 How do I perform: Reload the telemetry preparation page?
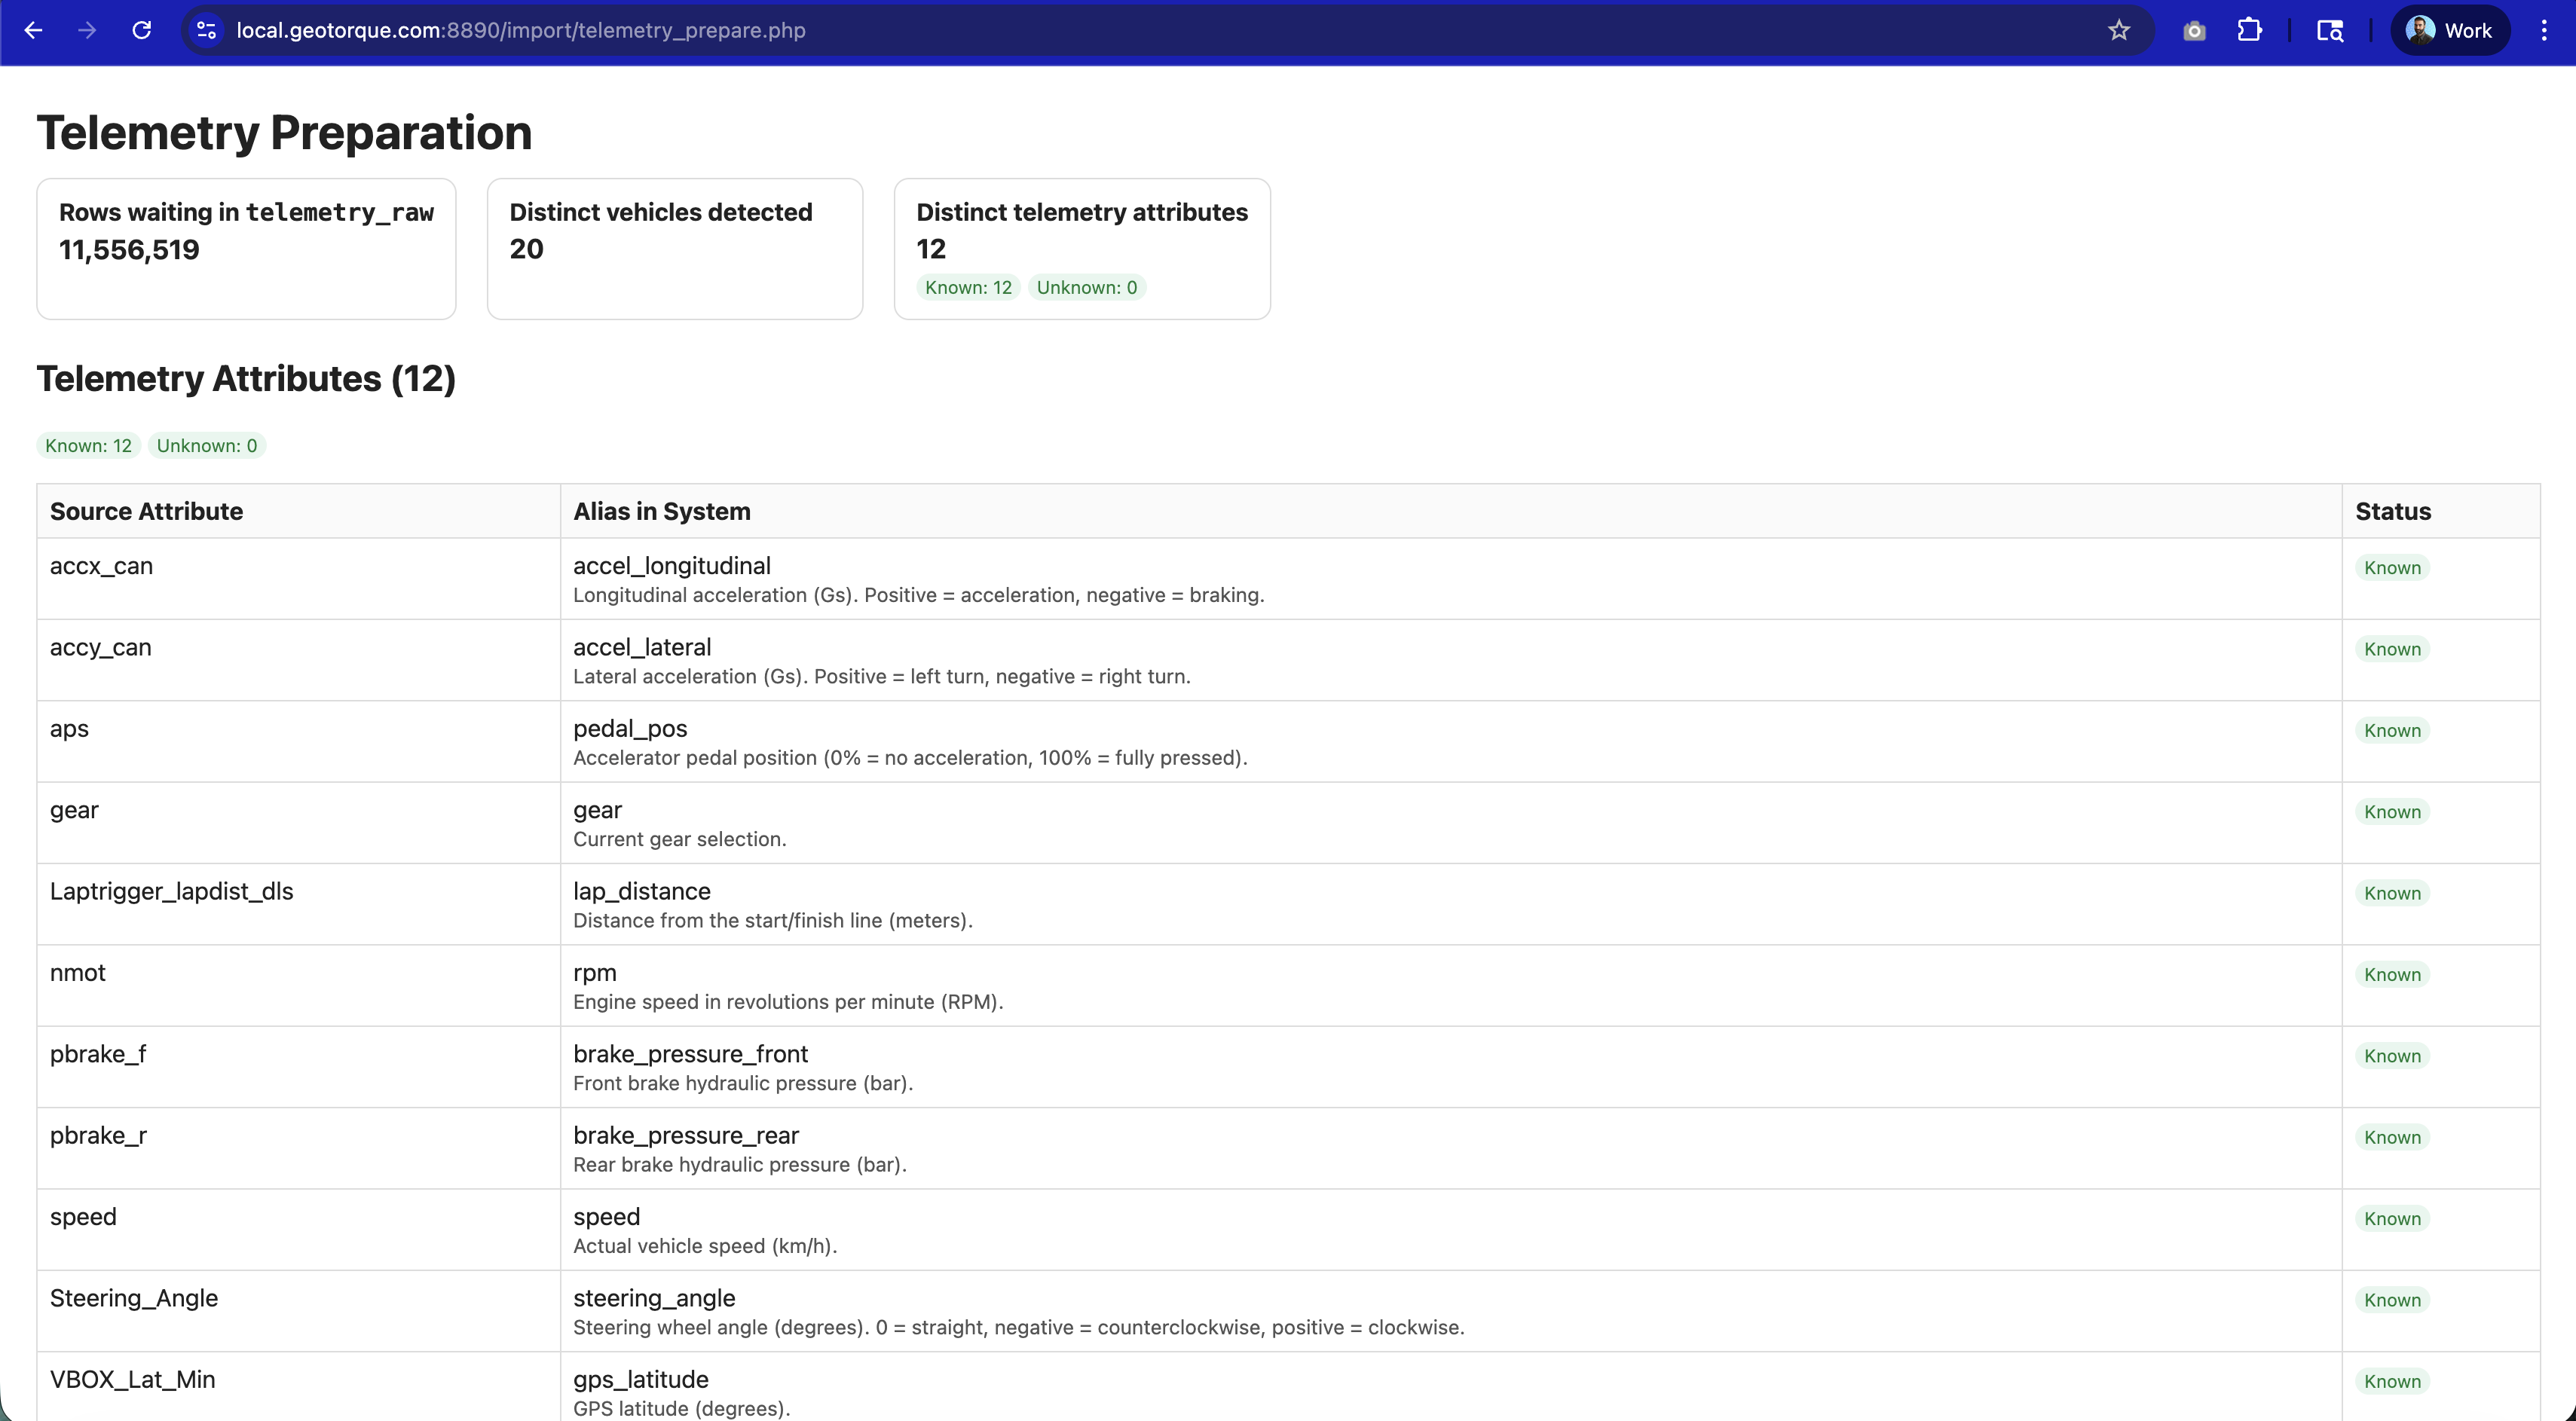click(142, 30)
